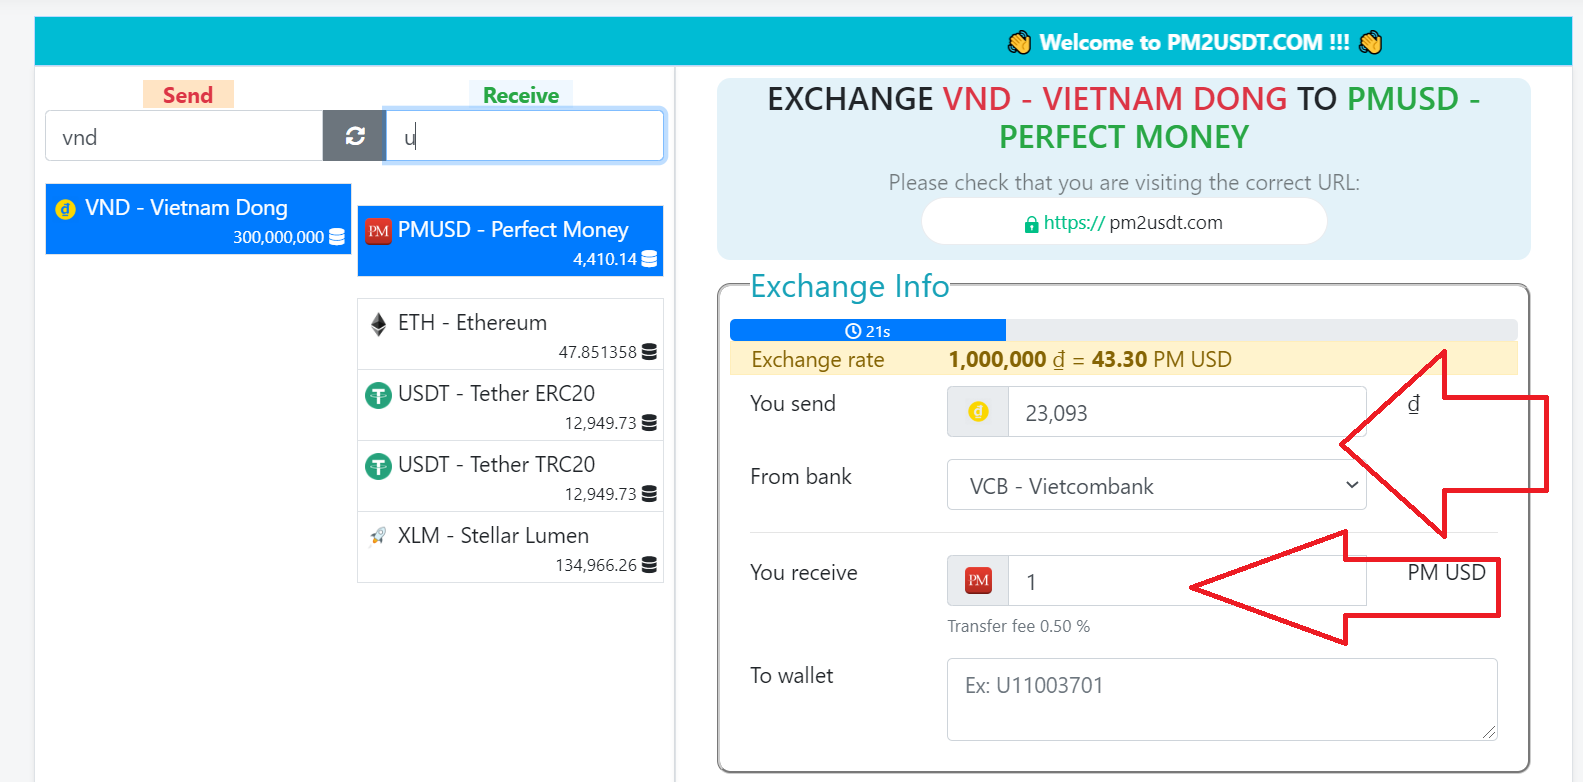Image resolution: width=1583 pixels, height=782 pixels.
Task: Click the PM icon in You receive field
Action: (978, 581)
